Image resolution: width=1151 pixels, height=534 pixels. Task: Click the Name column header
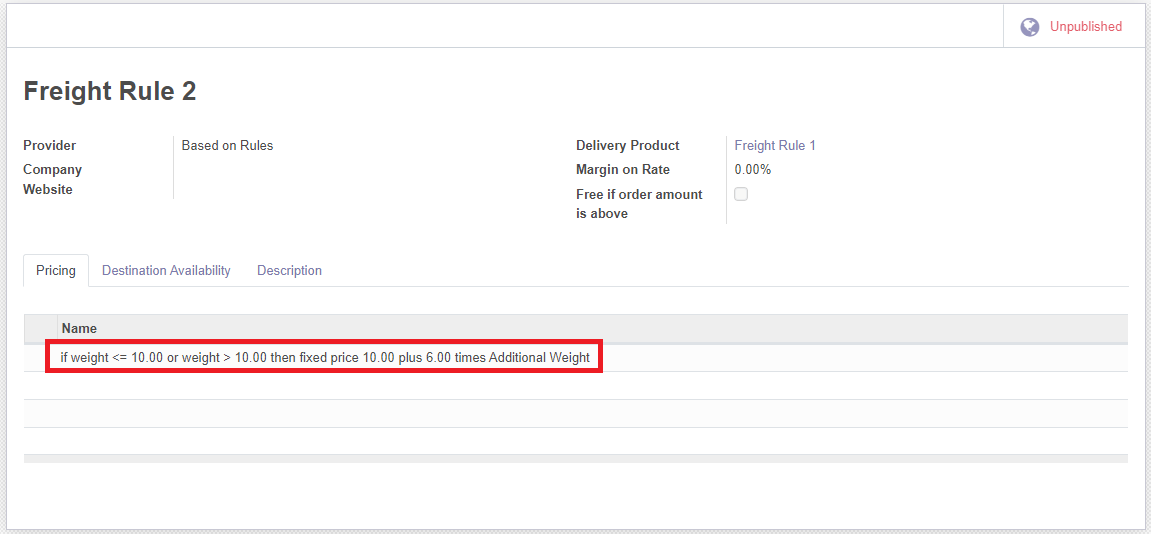[x=79, y=328]
